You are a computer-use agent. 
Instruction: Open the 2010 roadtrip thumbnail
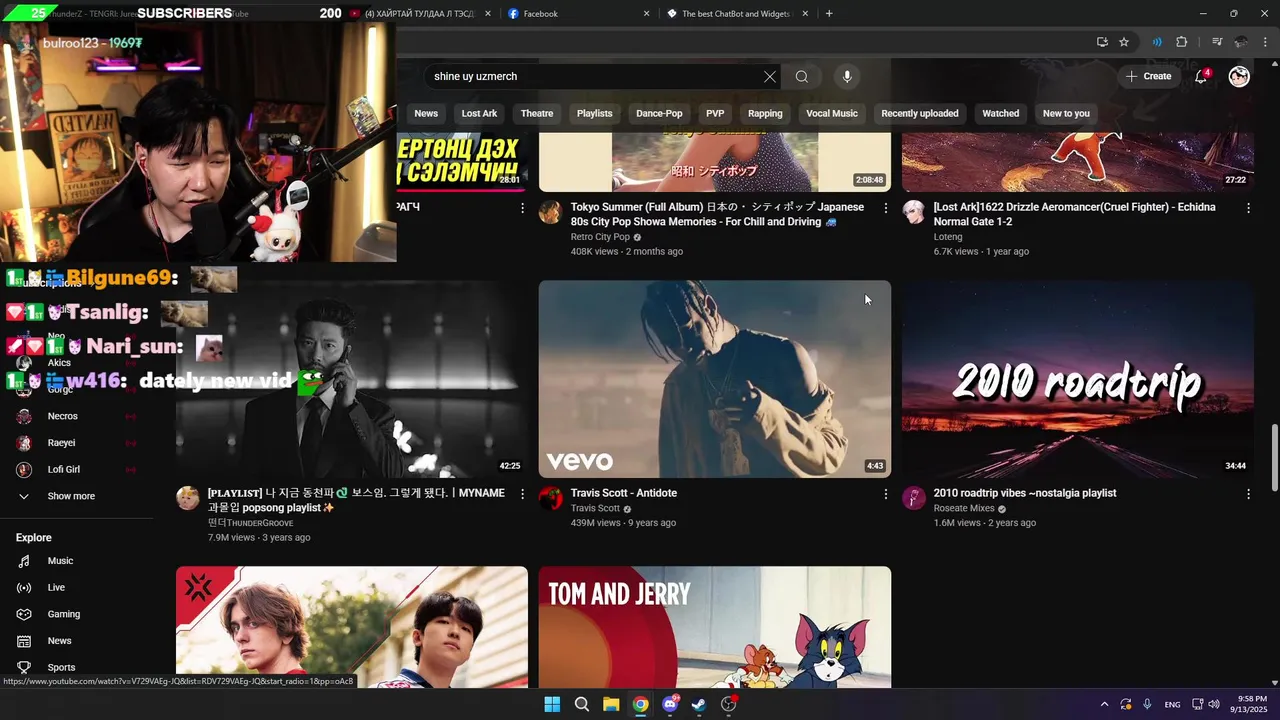[x=1077, y=379]
